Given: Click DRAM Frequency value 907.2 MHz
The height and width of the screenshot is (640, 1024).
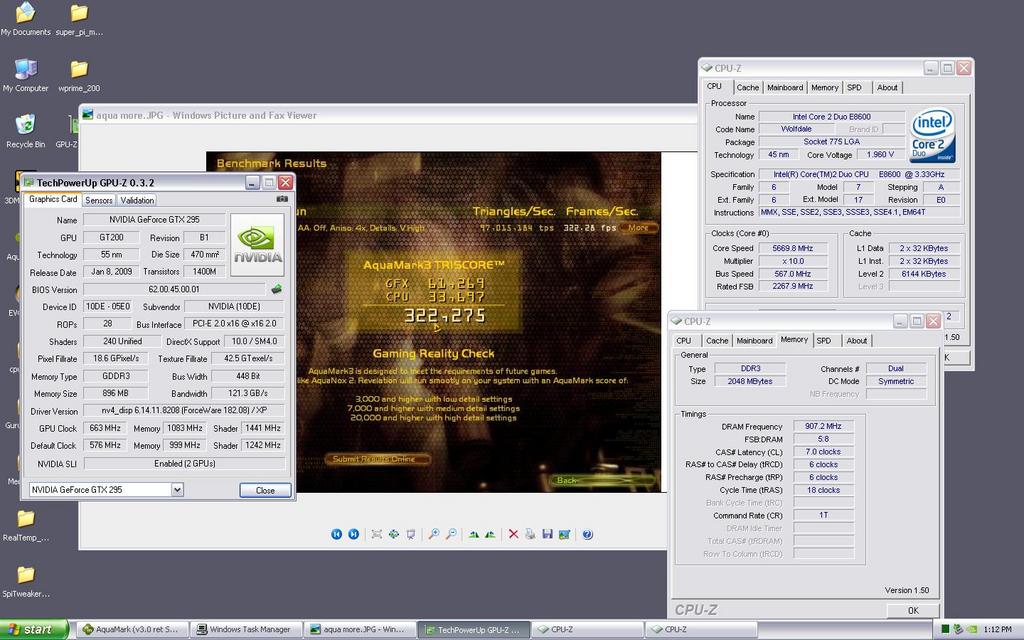Looking at the screenshot, I should click(x=824, y=426).
